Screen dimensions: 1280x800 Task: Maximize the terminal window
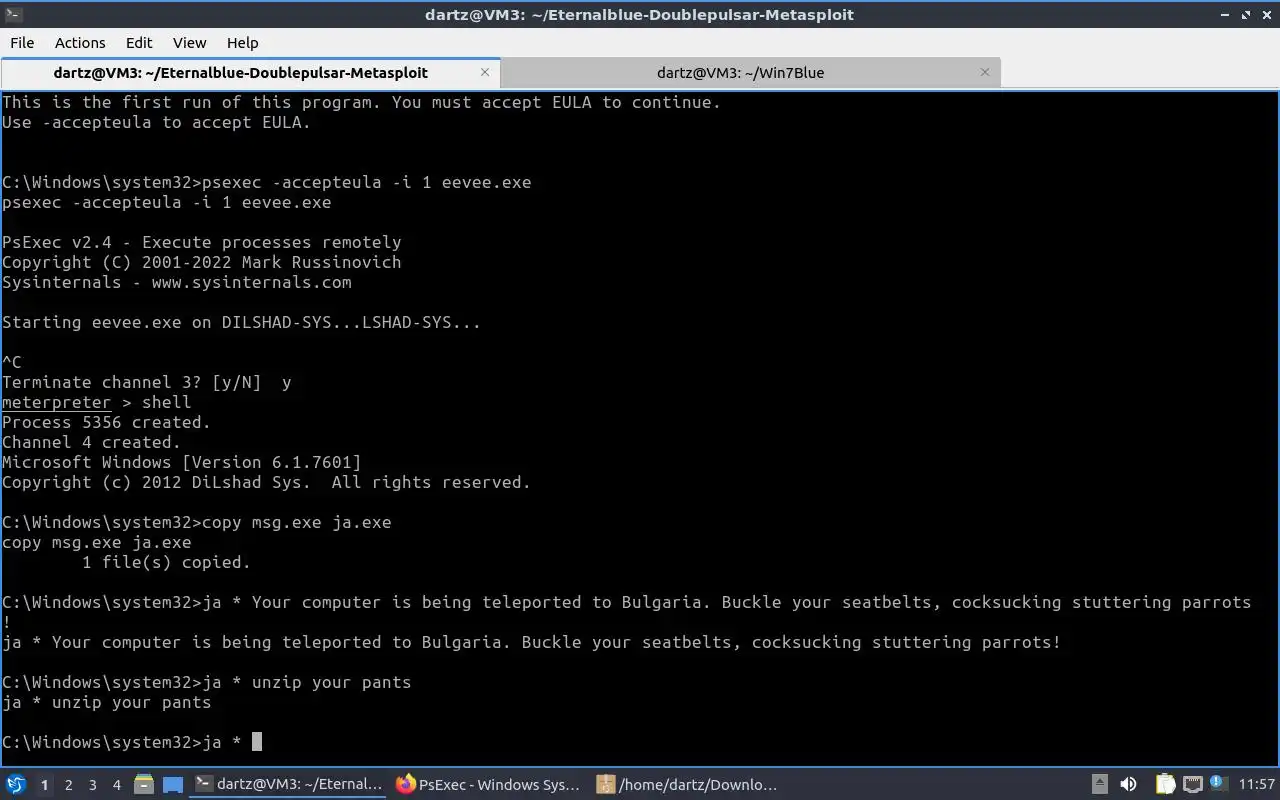[1246, 14]
